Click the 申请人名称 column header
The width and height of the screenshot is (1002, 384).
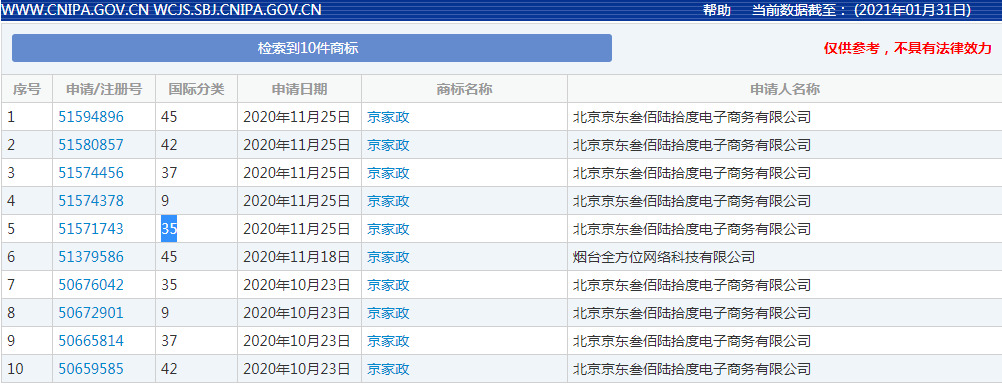pos(785,89)
